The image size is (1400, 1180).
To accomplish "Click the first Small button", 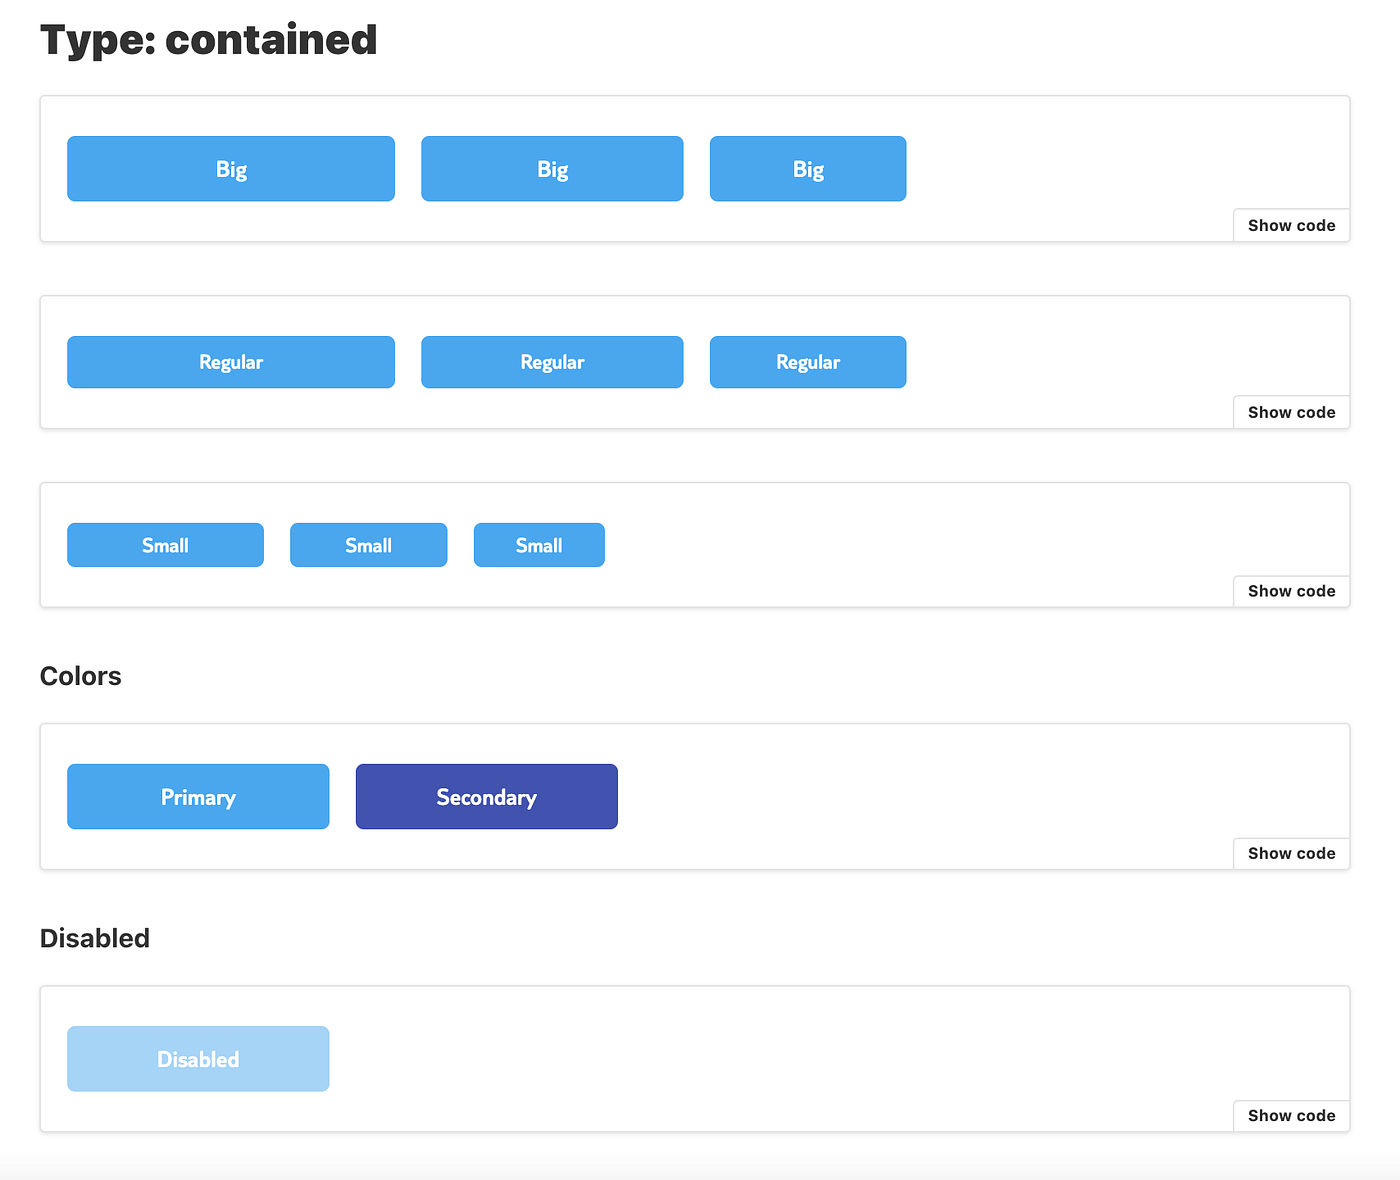I will pyautogui.click(x=165, y=545).
